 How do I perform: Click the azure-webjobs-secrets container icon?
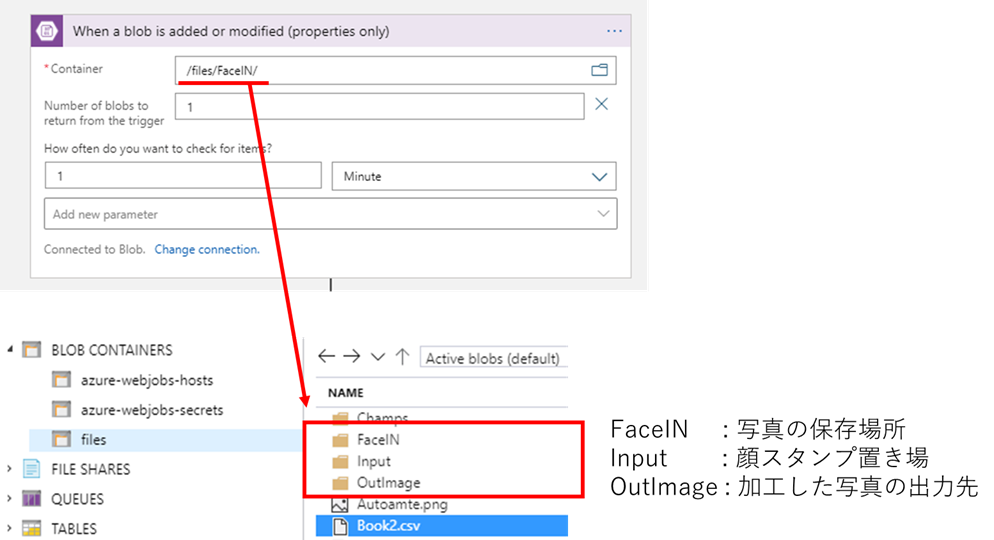point(61,409)
